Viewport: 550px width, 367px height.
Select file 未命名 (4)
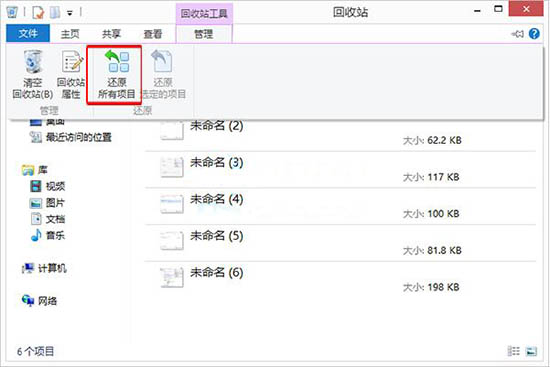coord(340,207)
